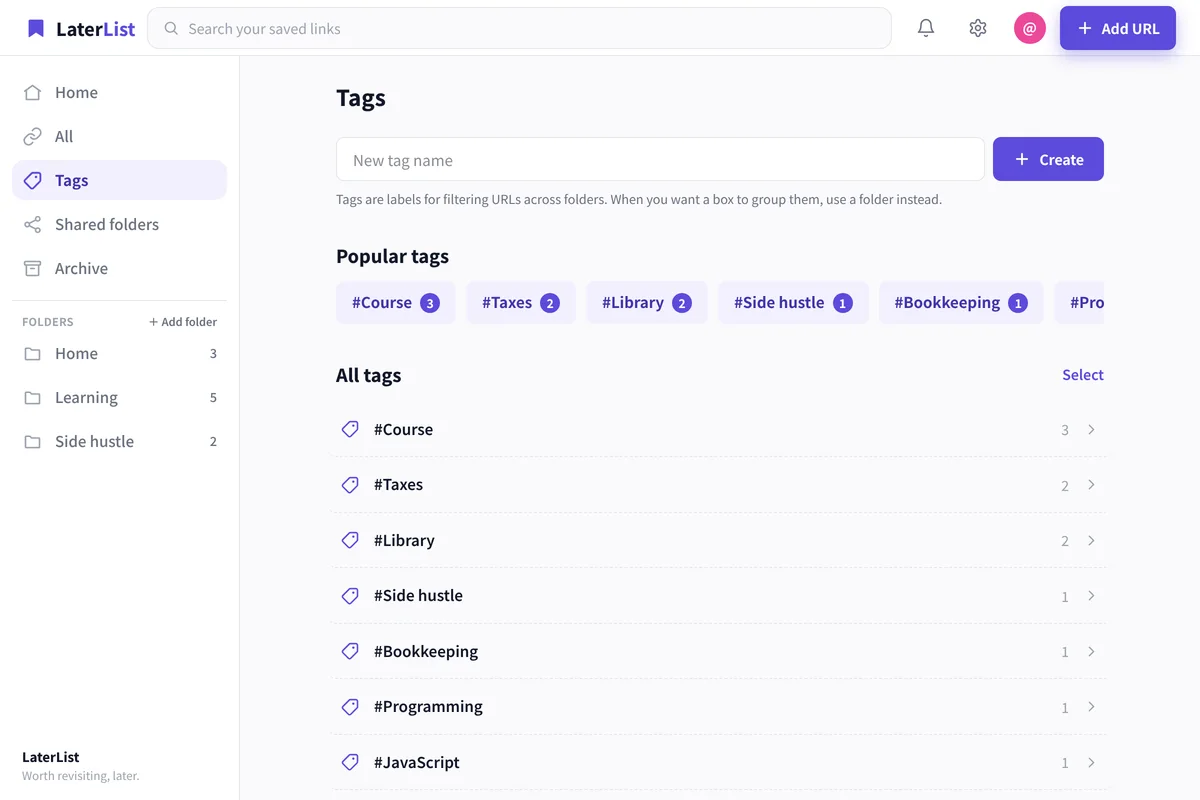This screenshot has height=800, width=1200.
Task: Click the search magnifier icon
Action: click(172, 29)
